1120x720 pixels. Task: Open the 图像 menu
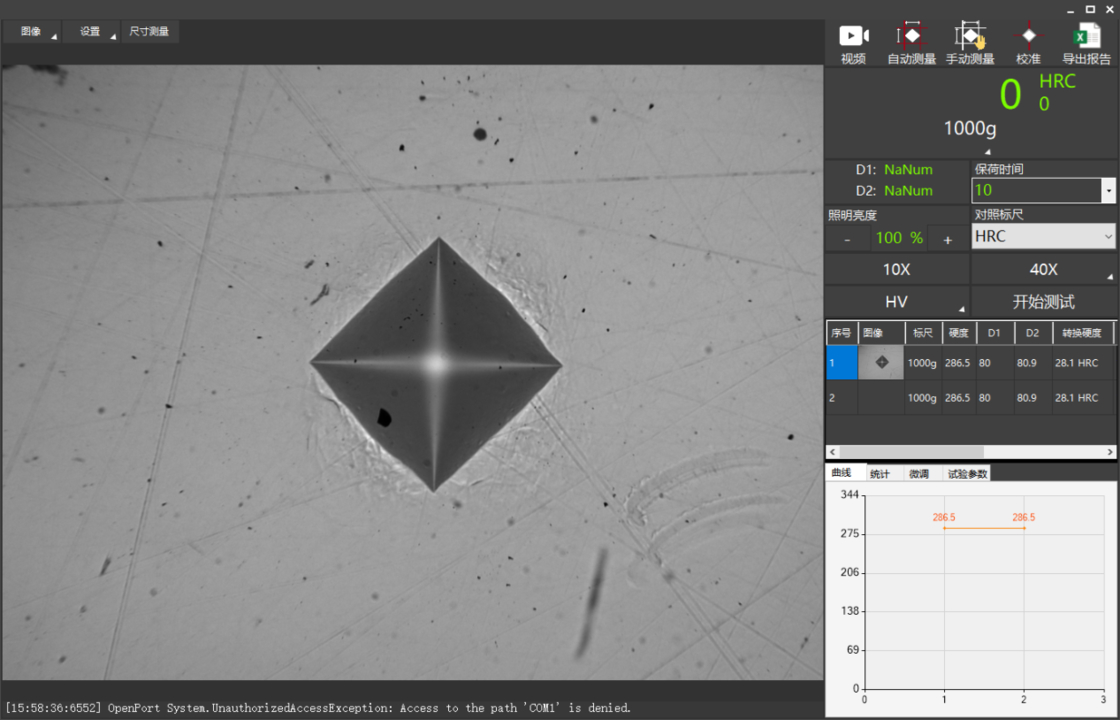(x=32, y=31)
